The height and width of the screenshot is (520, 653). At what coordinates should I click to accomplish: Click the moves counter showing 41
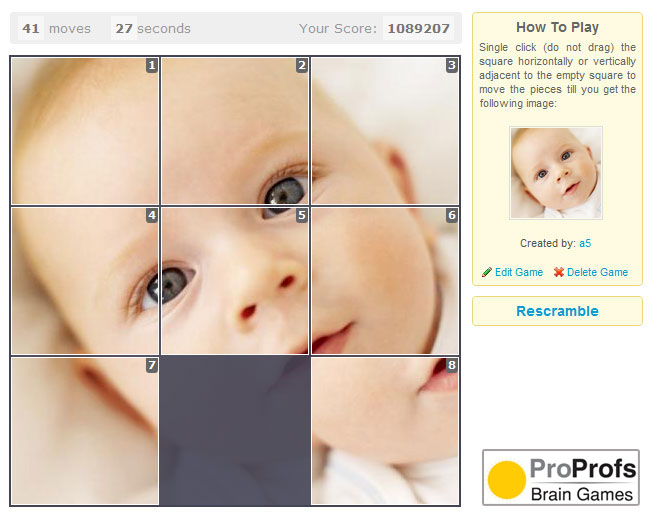pos(31,28)
